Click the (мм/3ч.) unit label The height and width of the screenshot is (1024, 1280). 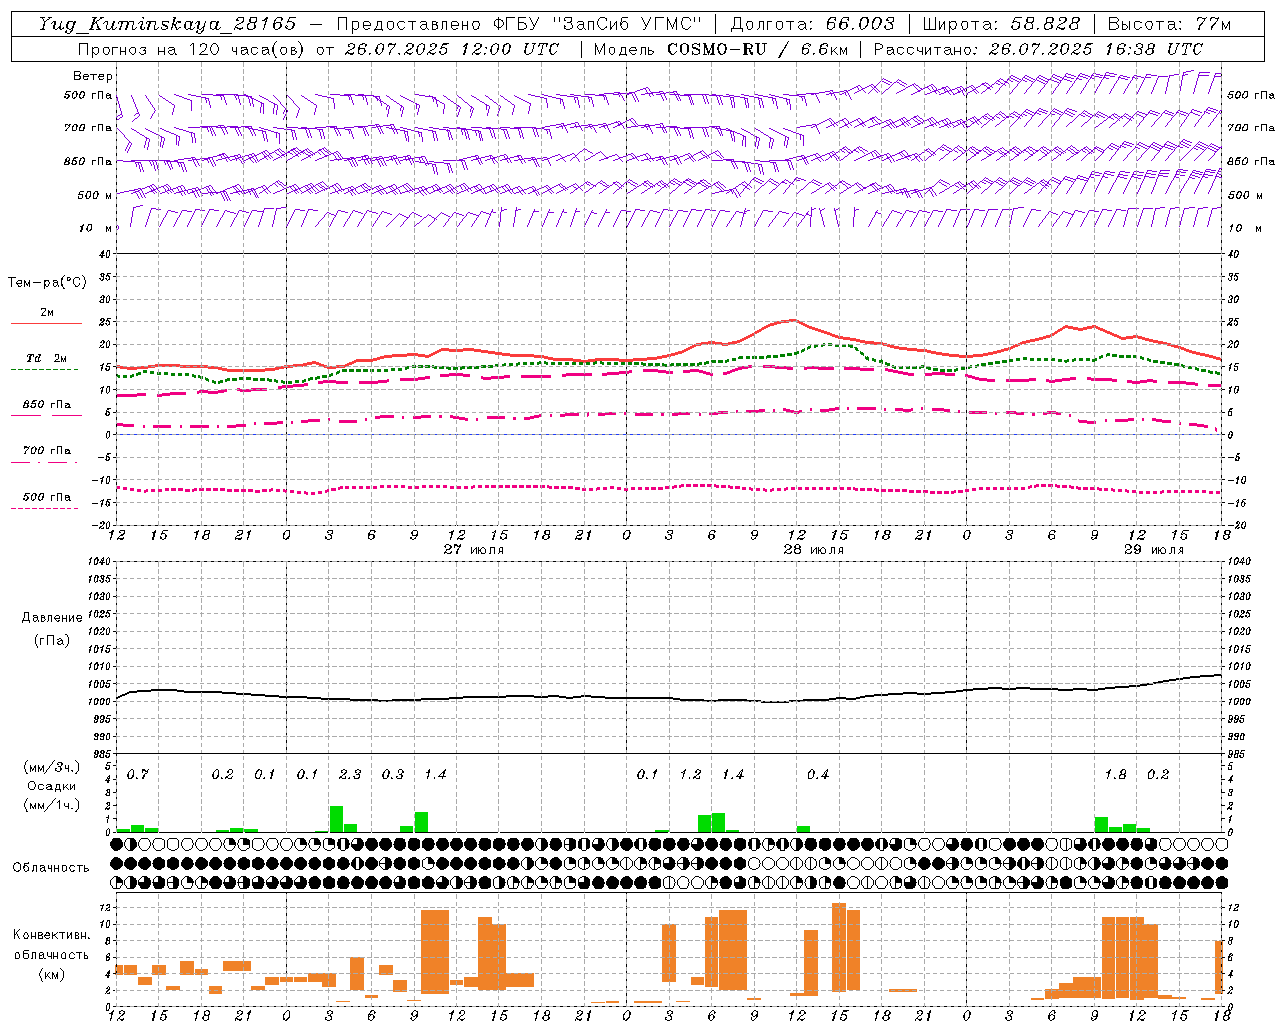(x=52, y=767)
